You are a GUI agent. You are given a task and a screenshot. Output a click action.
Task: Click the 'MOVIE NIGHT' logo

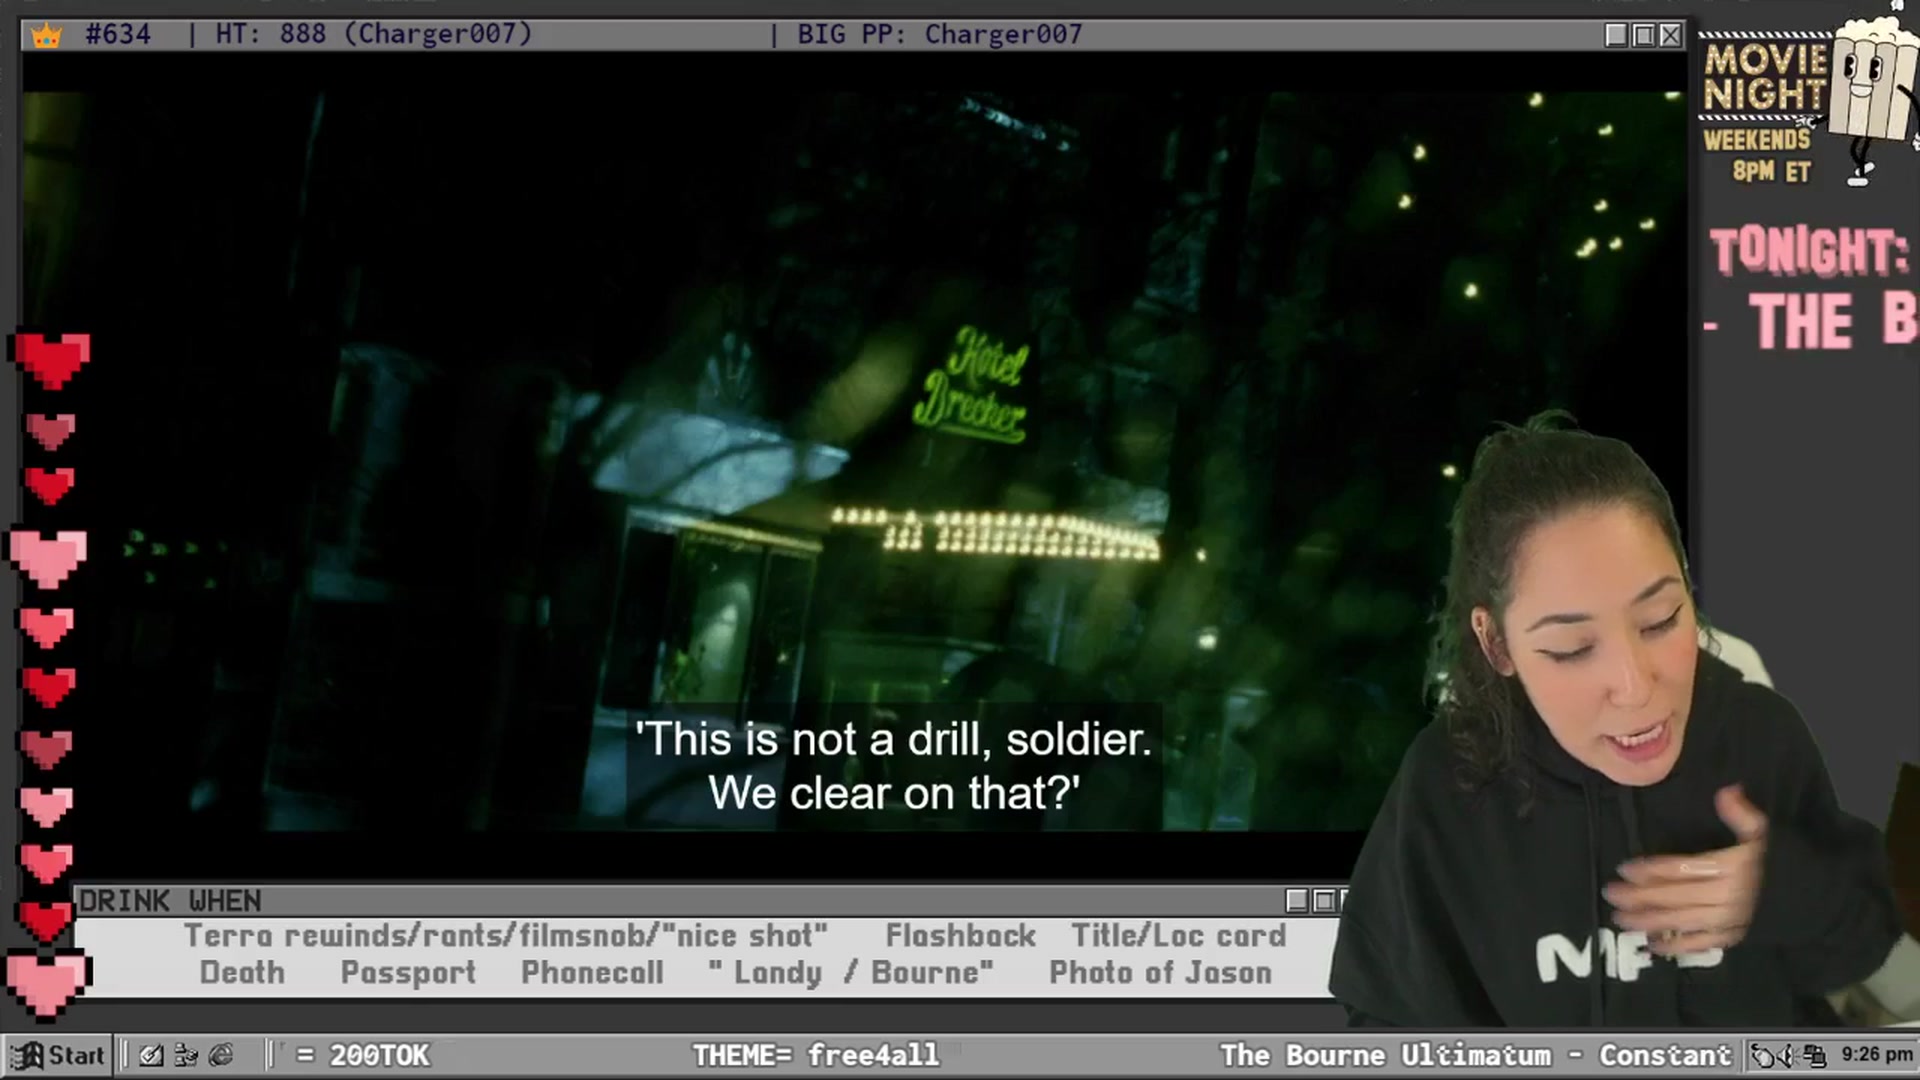[1764, 77]
